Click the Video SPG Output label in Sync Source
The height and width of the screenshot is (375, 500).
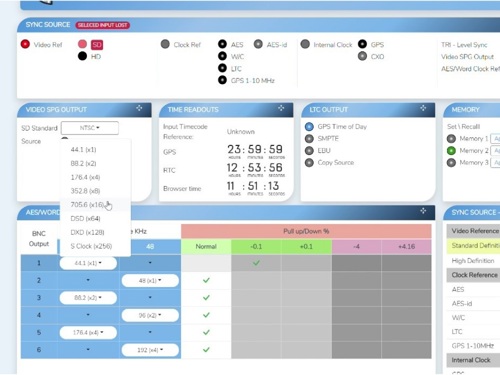(x=467, y=57)
